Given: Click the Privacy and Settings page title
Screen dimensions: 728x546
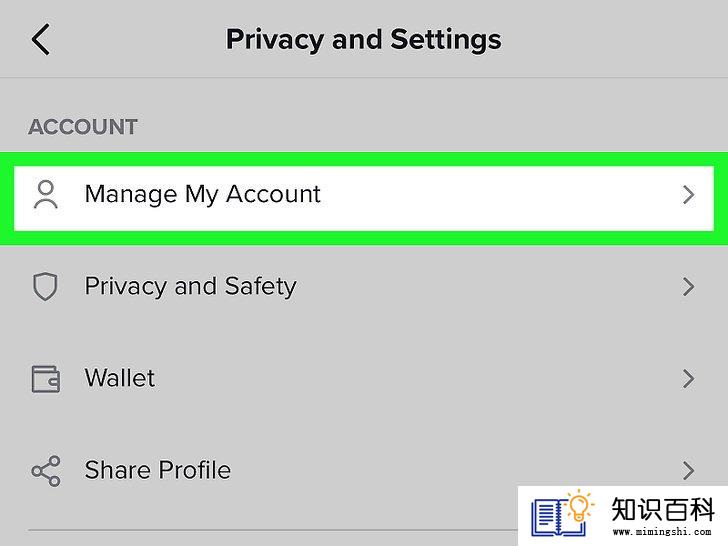Looking at the screenshot, I should 364,40.
